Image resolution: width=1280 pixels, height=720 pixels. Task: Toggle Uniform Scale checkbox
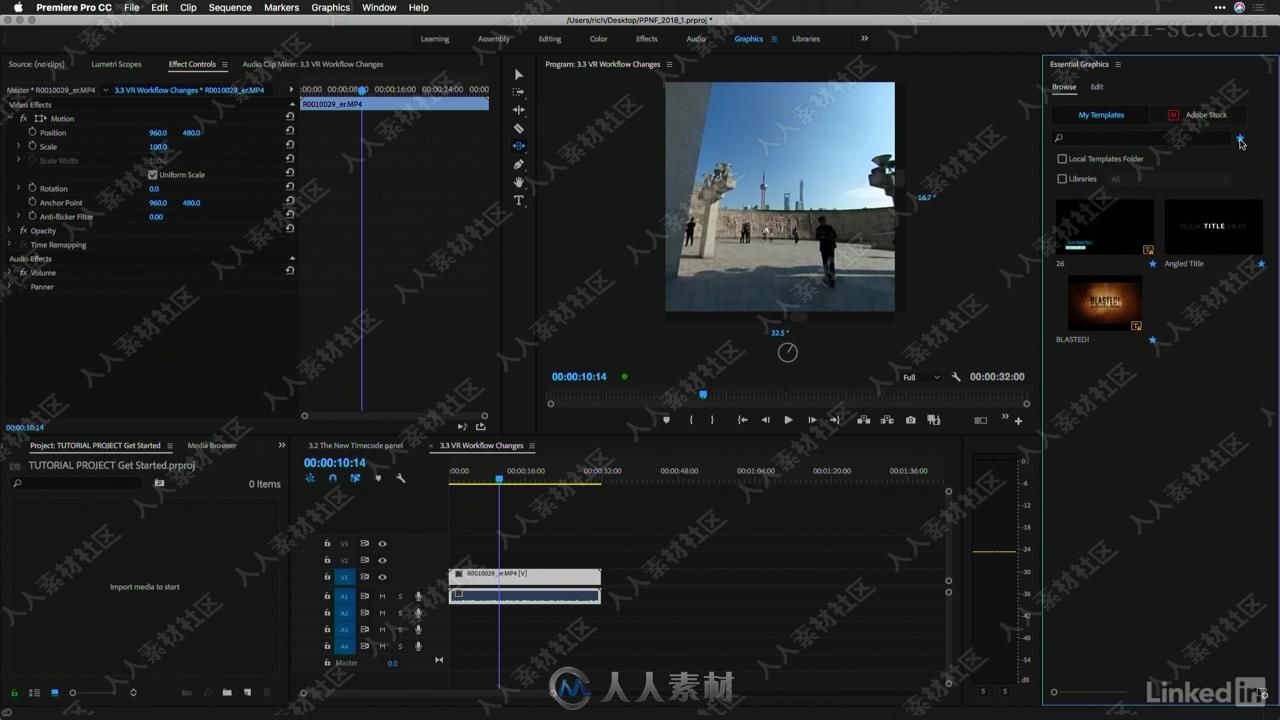pos(153,175)
